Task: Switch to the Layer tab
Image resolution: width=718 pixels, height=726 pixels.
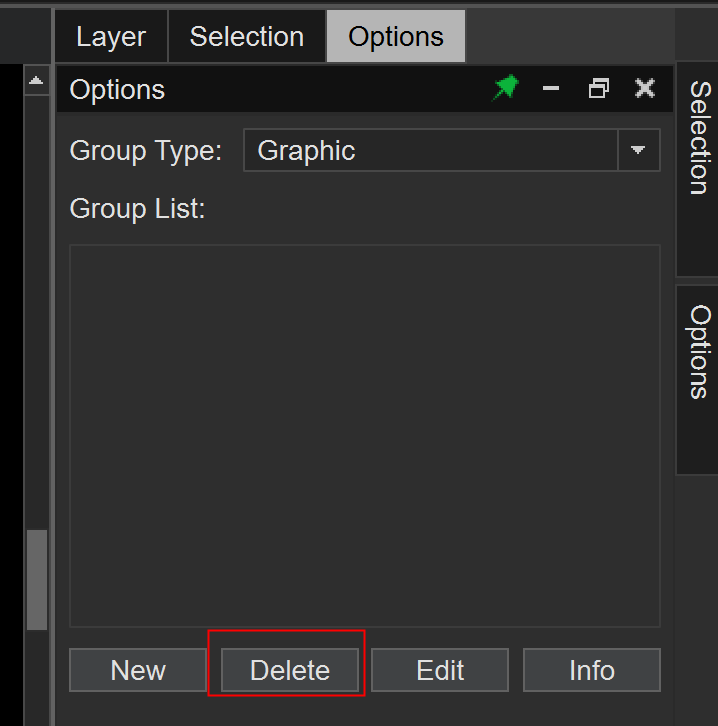Action: (111, 37)
